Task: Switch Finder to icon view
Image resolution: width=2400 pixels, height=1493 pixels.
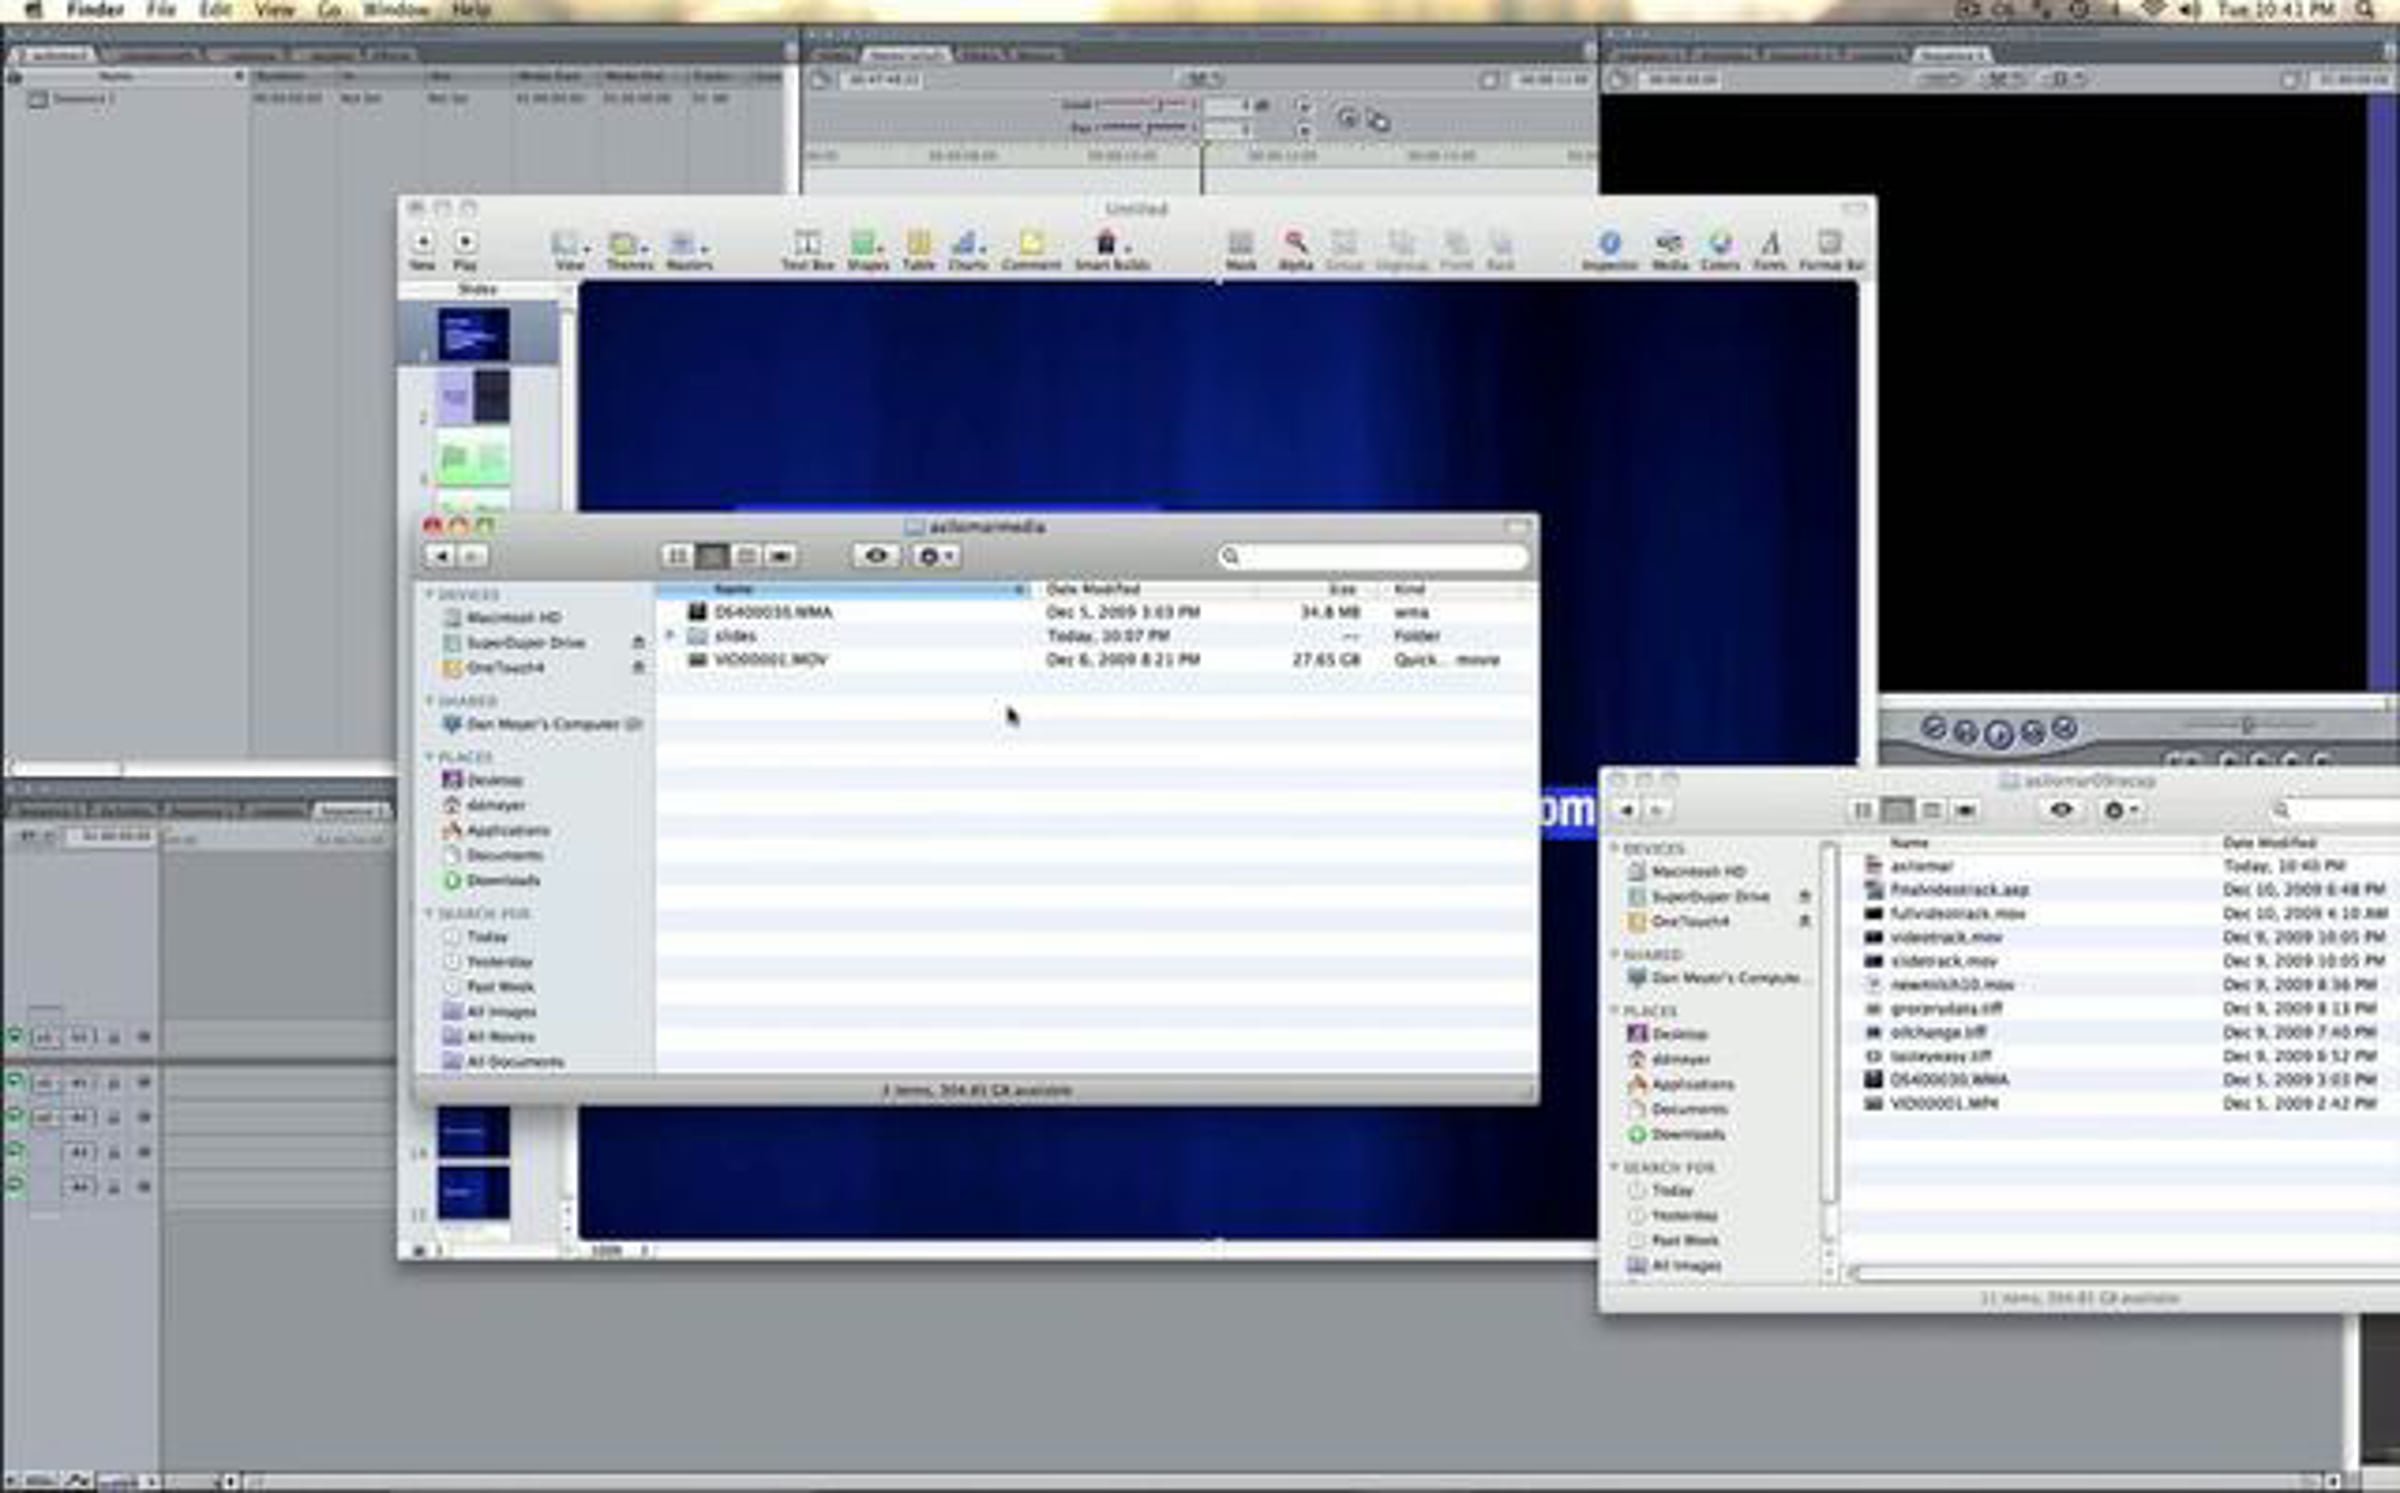Action: 677,555
